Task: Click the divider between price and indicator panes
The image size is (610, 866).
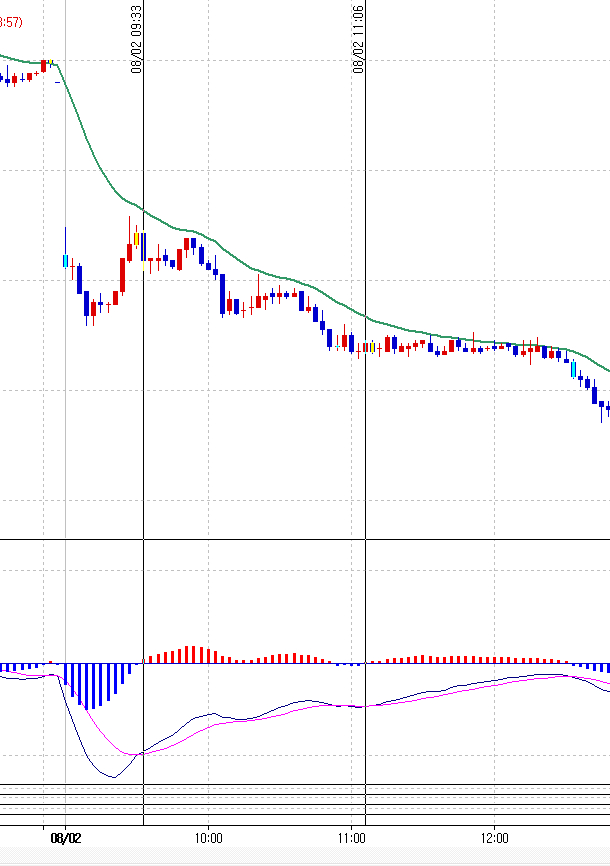Action: pos(305,540)
